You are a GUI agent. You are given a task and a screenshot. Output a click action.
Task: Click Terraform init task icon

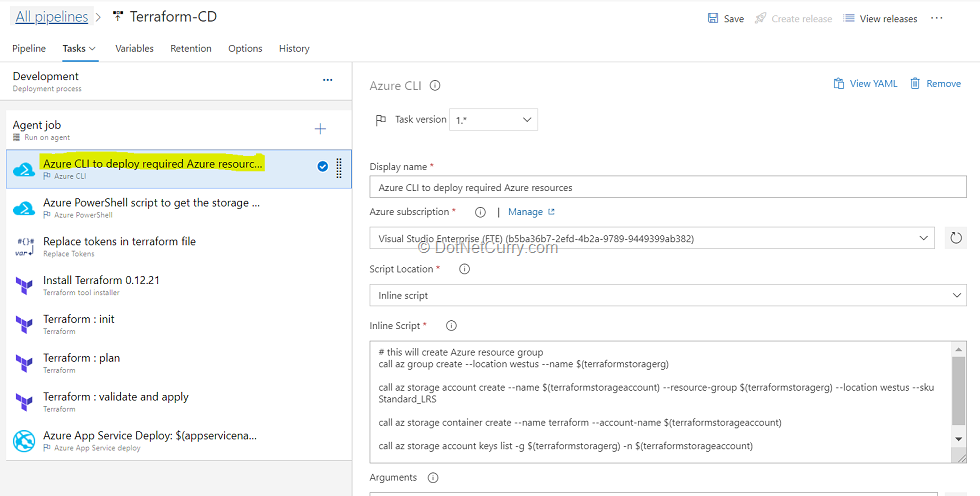coord(24,325)
